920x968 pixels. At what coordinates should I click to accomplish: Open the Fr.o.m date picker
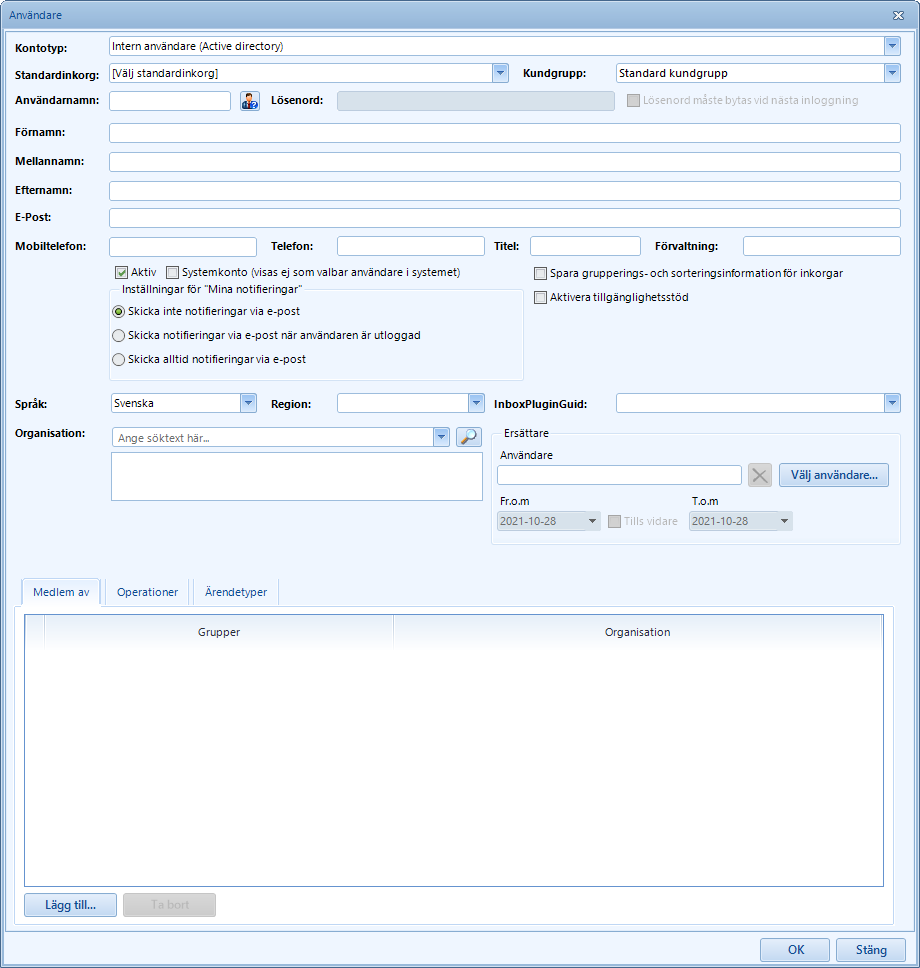pos(592,521)
